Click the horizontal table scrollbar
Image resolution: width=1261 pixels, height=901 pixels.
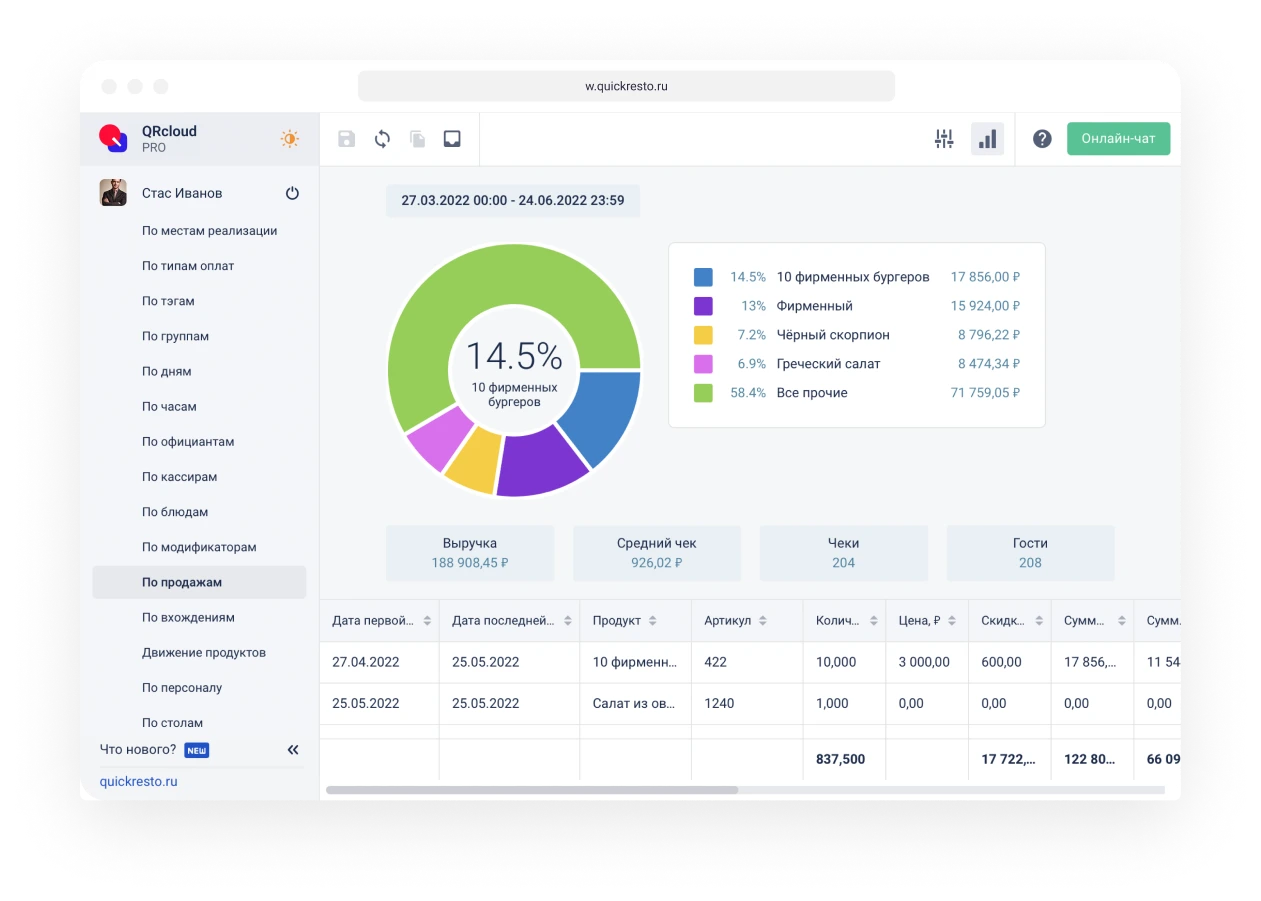click(532, 790)
